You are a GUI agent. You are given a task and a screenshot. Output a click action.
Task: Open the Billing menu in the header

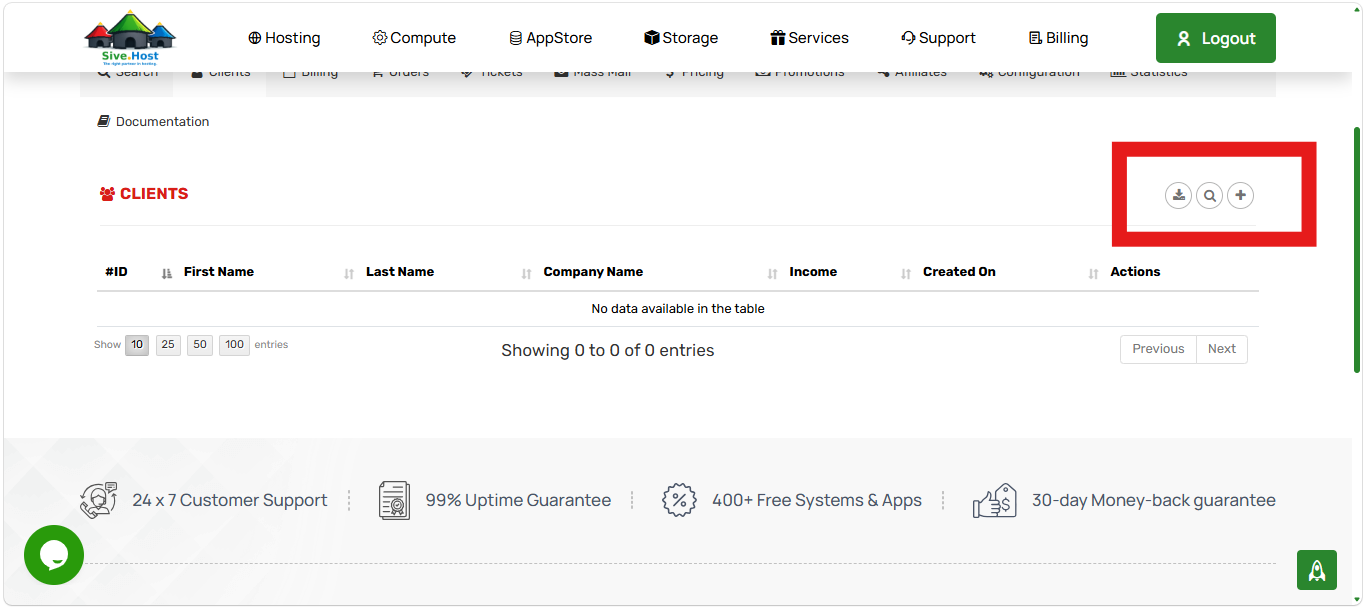1058,38
